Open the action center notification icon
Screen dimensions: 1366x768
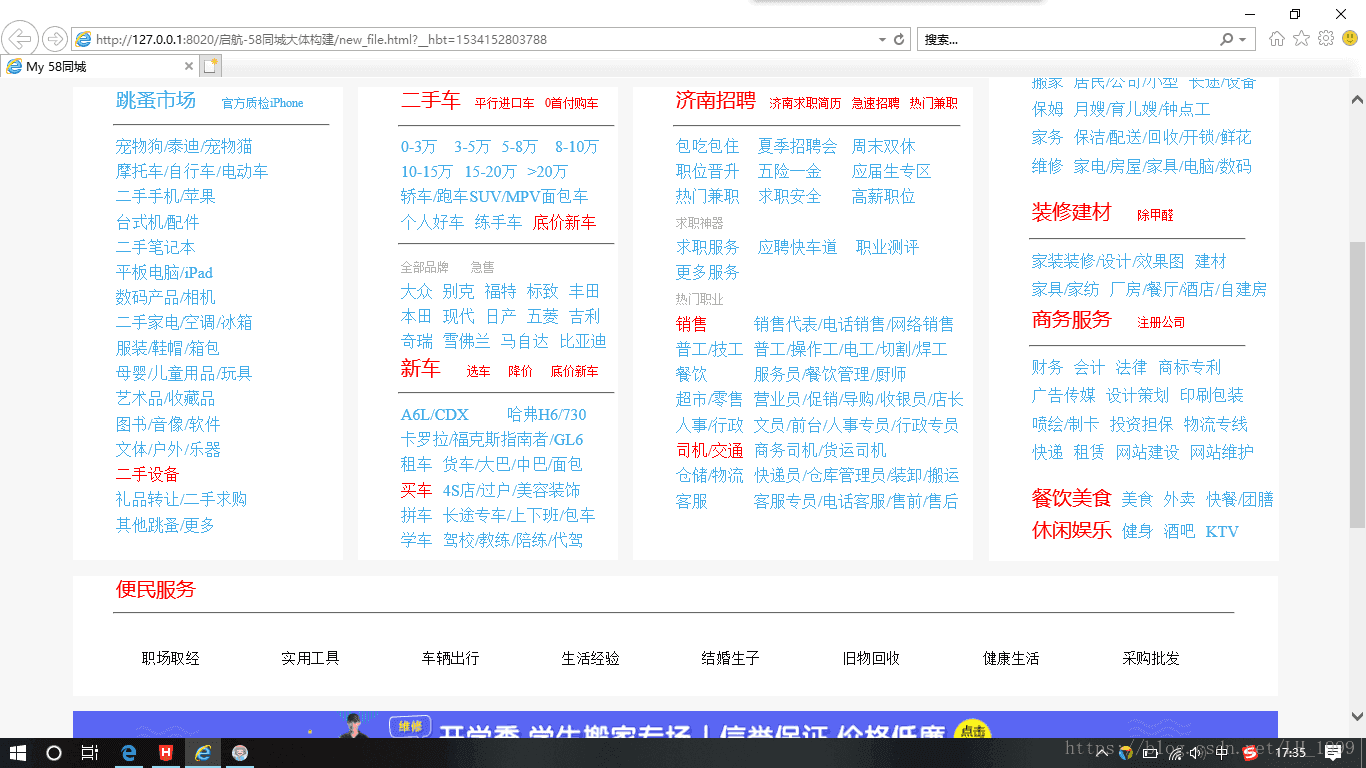coord(1333,753)
